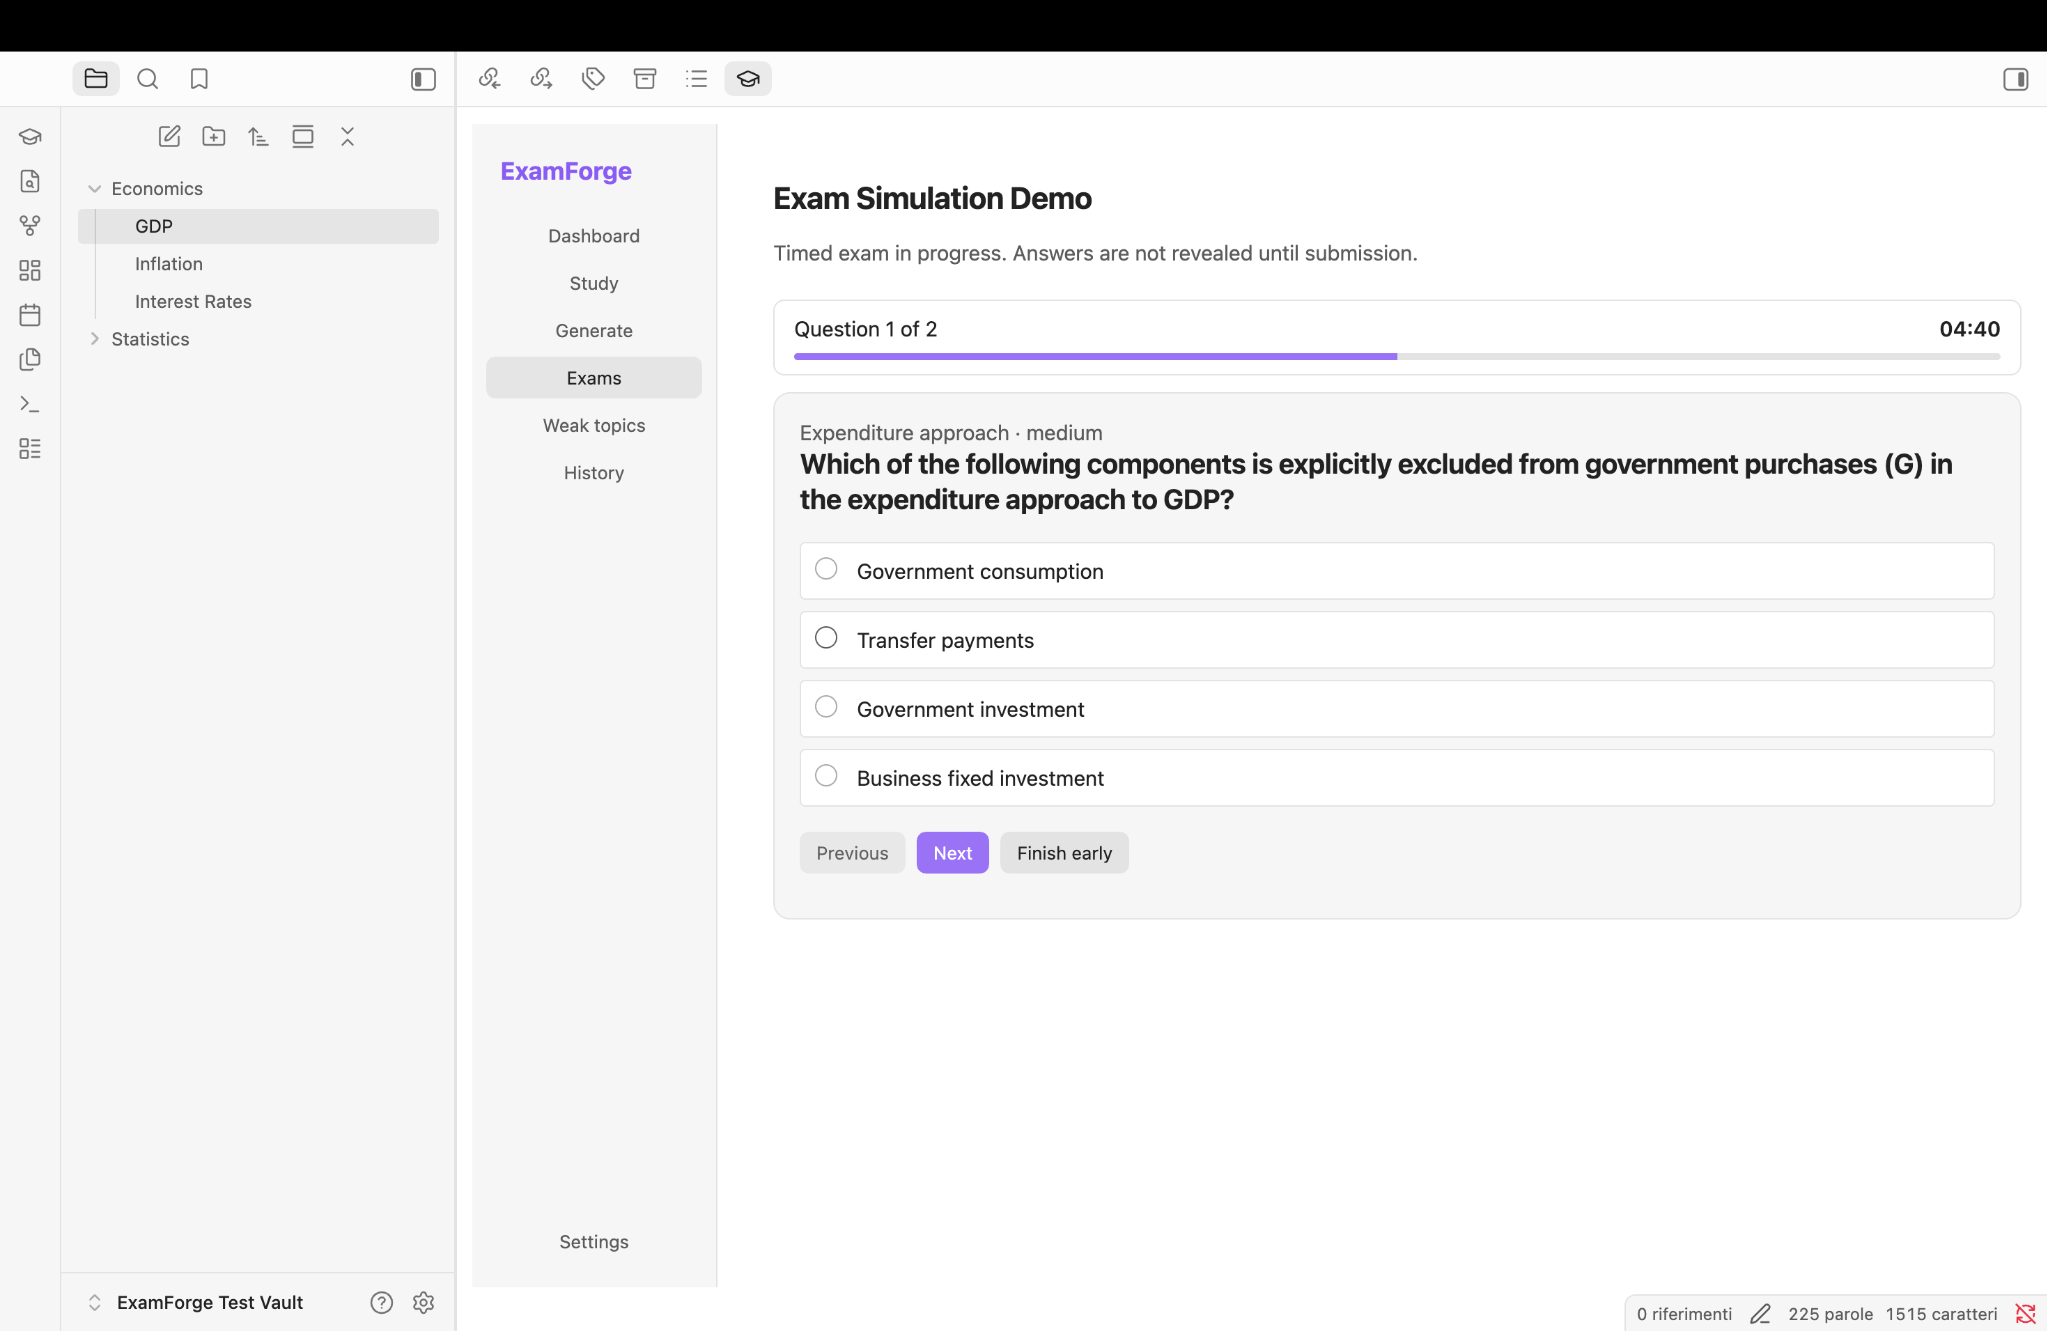Screen dimensions: 2047x1331
Task: Click the 225 parole word count
Action: click(x=1830, y=1314)
